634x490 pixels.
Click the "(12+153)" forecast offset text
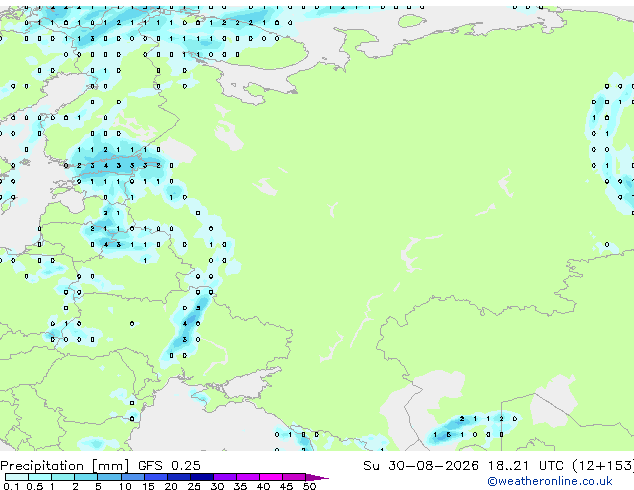coord(603,466)
